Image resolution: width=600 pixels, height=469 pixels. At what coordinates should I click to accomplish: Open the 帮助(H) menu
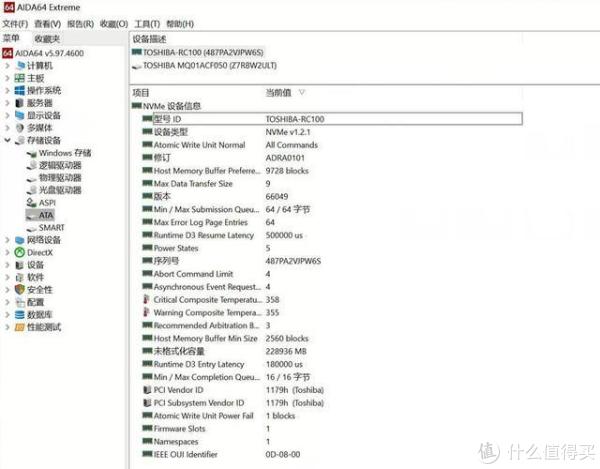180,24
